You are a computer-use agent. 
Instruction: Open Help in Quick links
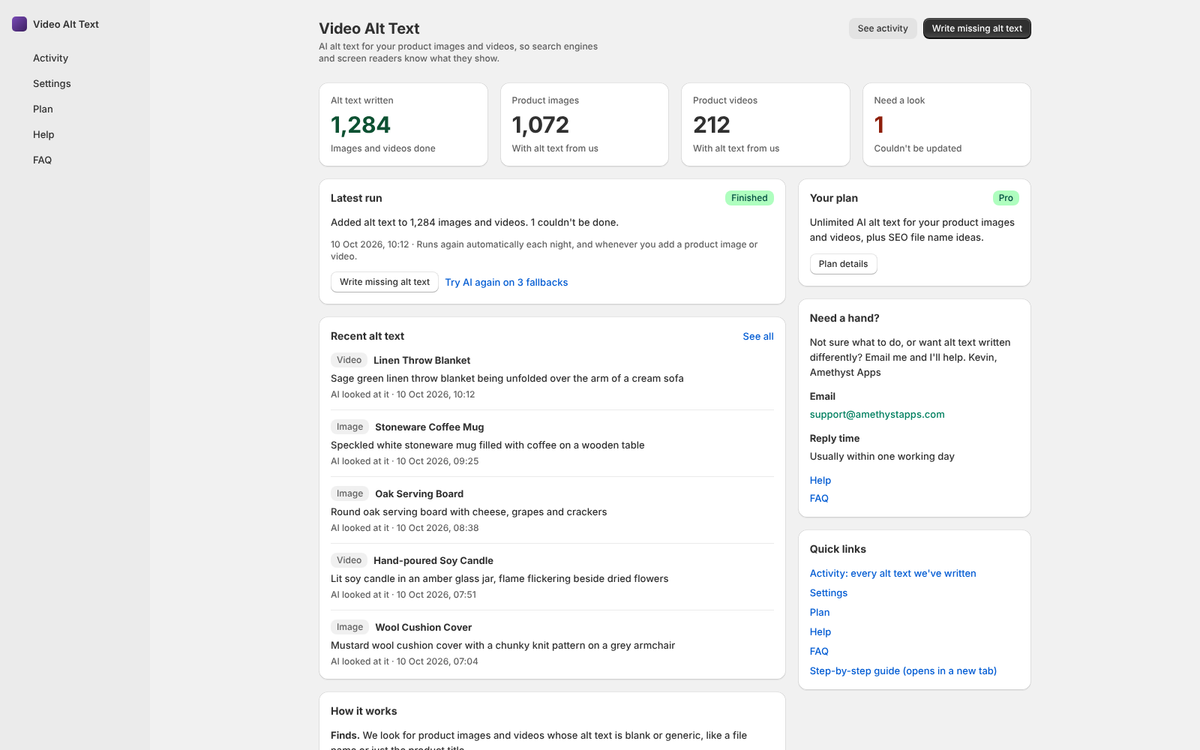tap(820, 632)
